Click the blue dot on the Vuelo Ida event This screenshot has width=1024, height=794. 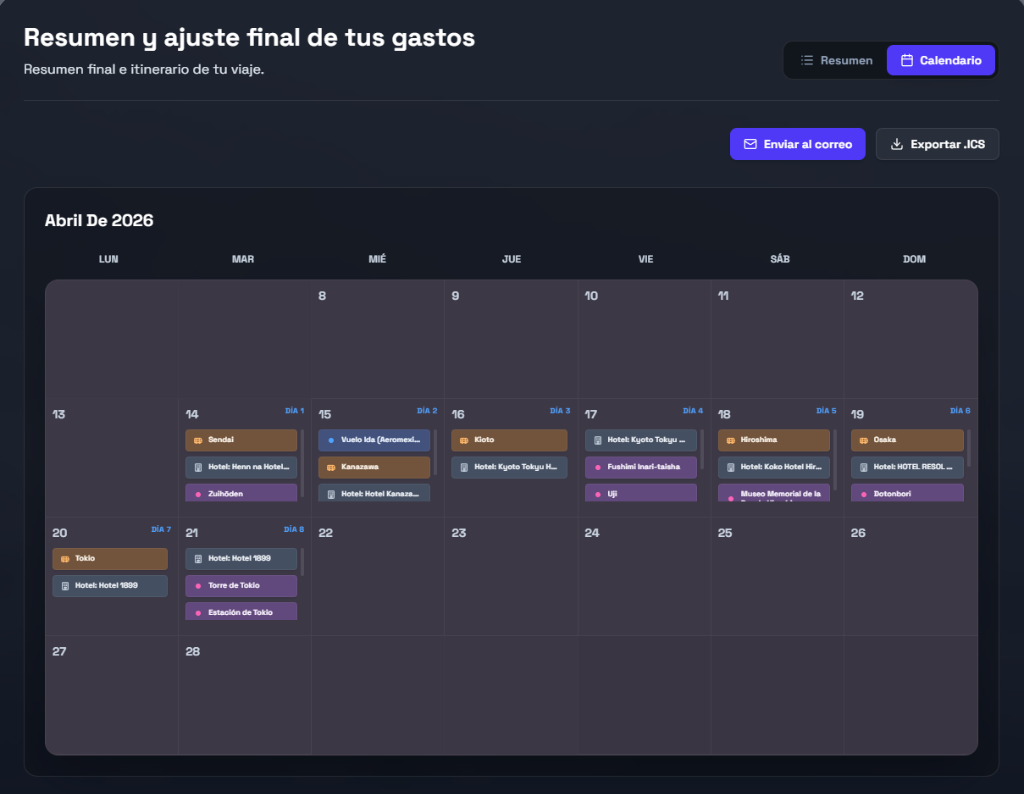point(331,440)
